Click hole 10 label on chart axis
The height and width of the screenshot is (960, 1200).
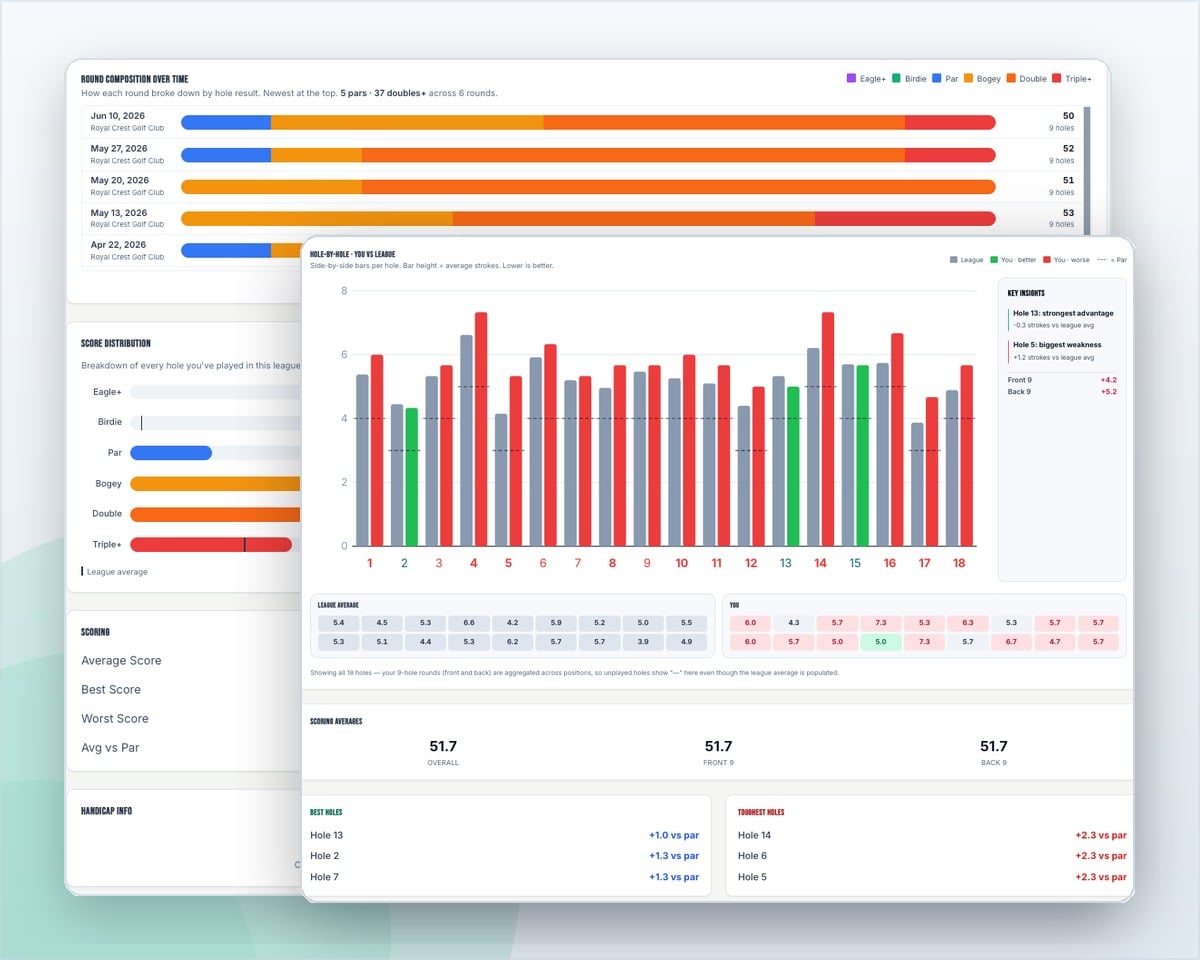tap(681, 563)
